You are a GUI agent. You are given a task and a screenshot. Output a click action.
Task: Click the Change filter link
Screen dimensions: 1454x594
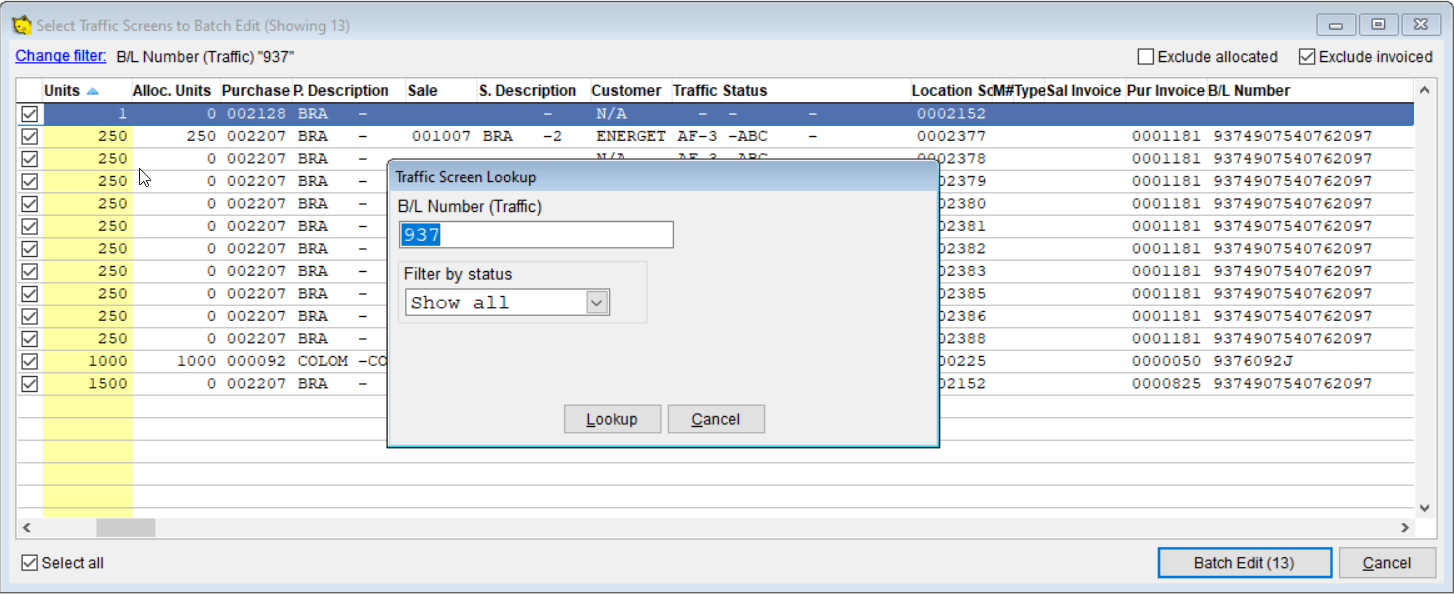pos(60,56)
